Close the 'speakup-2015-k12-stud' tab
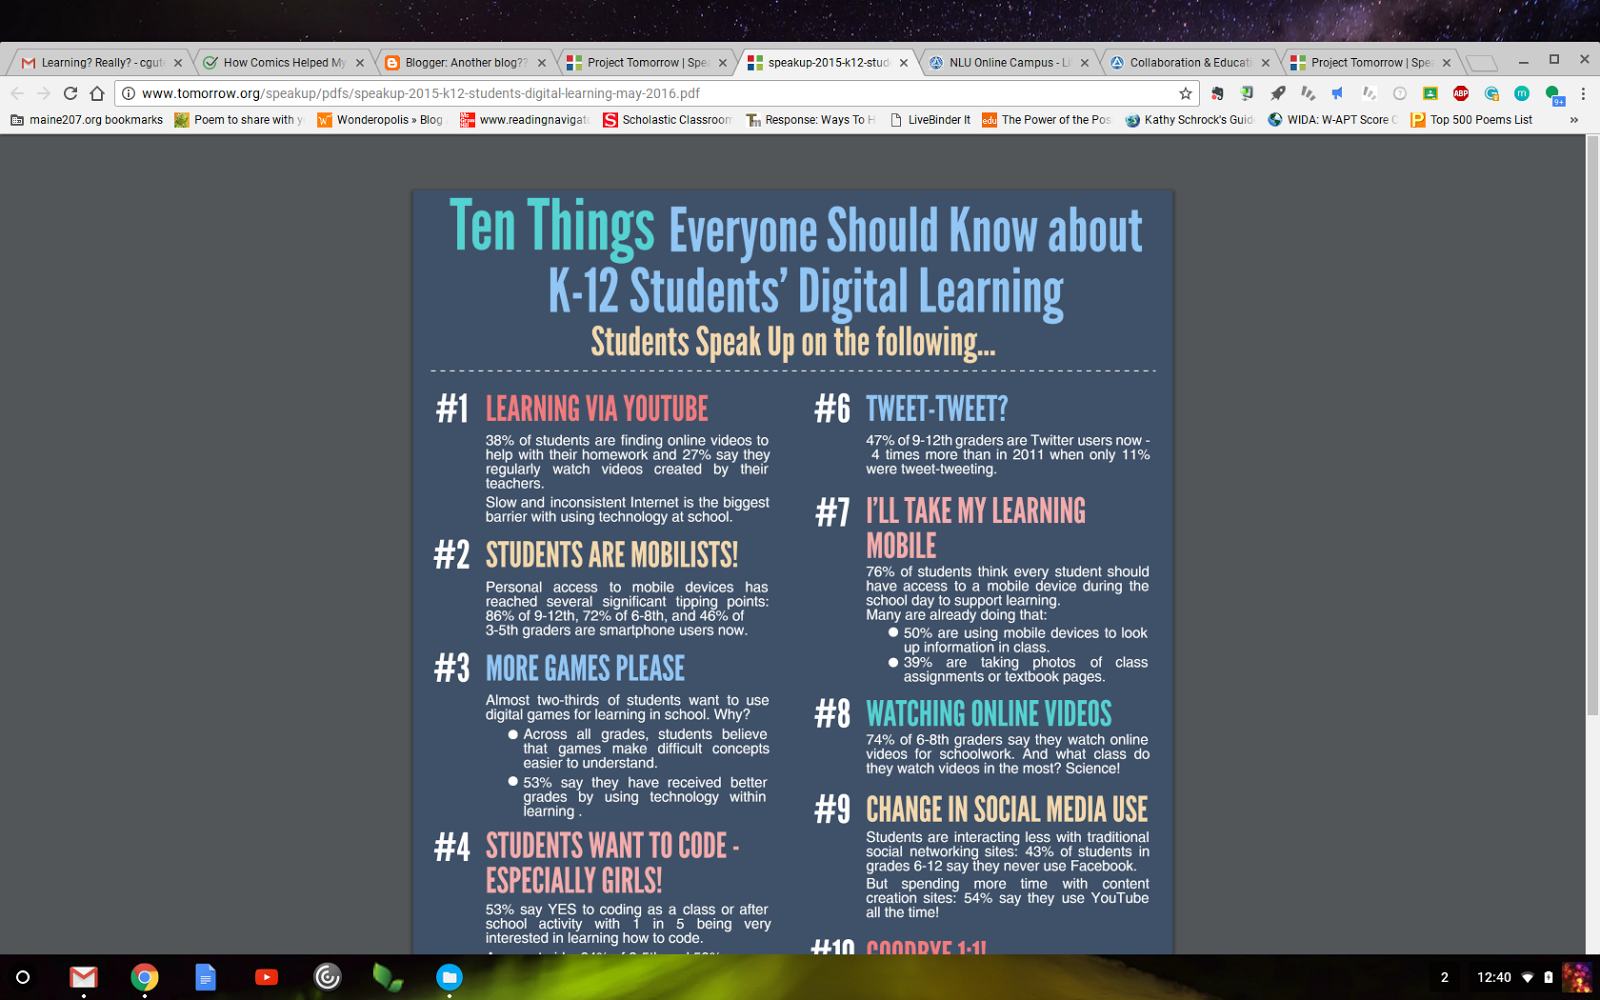 [904, 62]
